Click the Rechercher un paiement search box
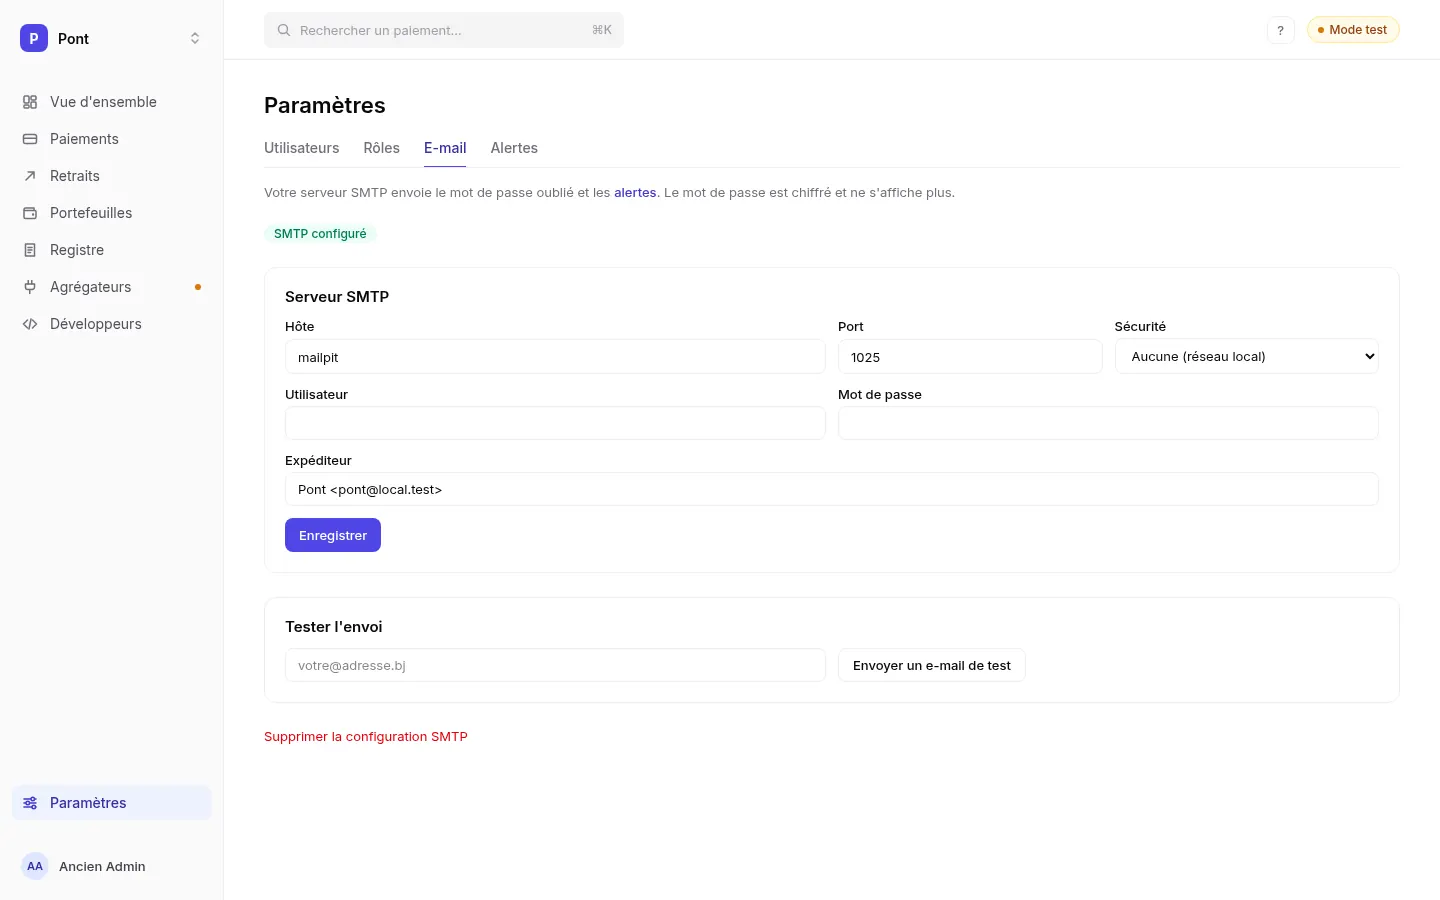Image resolution: width=1440 pixels, height=900 pixels. (x=444, y=30)
